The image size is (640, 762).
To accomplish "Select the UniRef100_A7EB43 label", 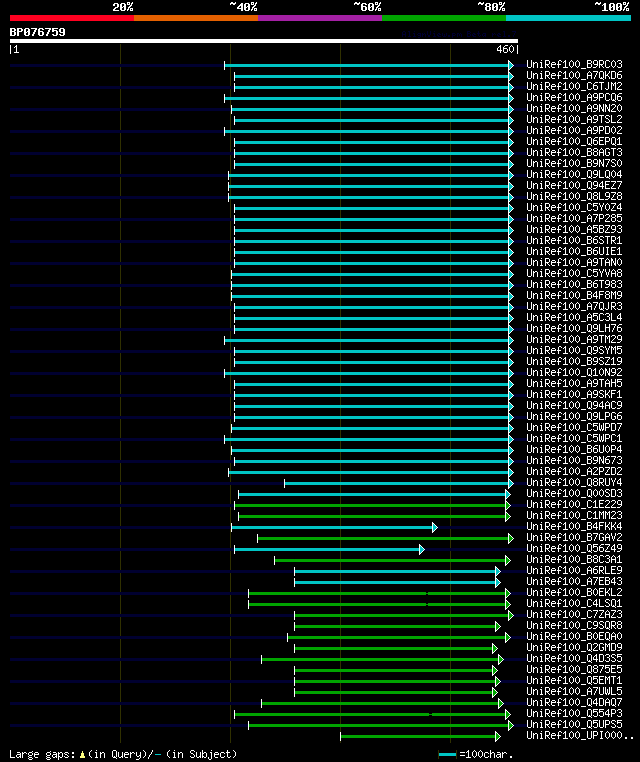I will tap(574, 581).
